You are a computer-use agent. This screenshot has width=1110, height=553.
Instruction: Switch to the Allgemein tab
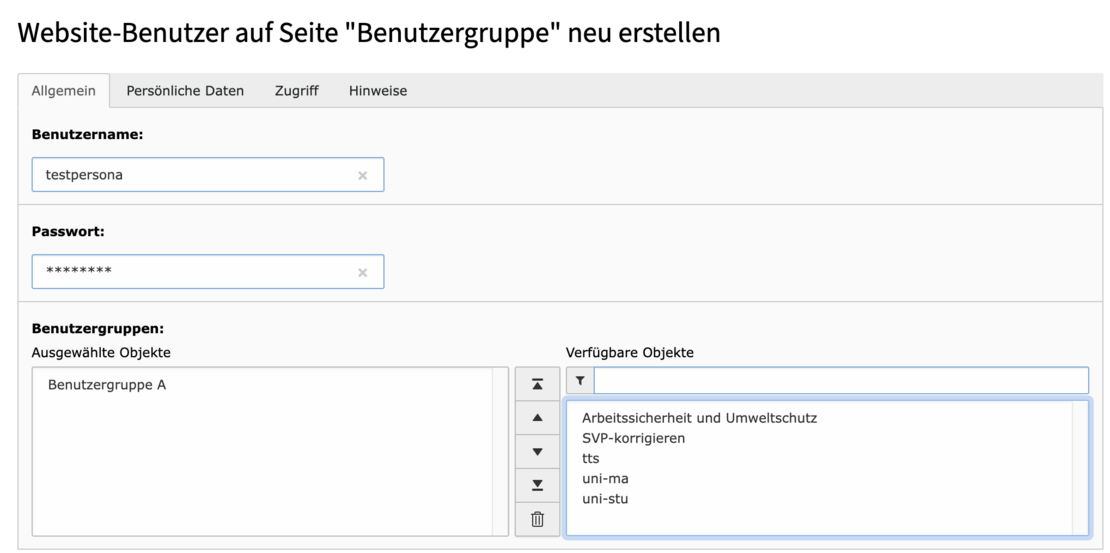click(x=64, y=91)
